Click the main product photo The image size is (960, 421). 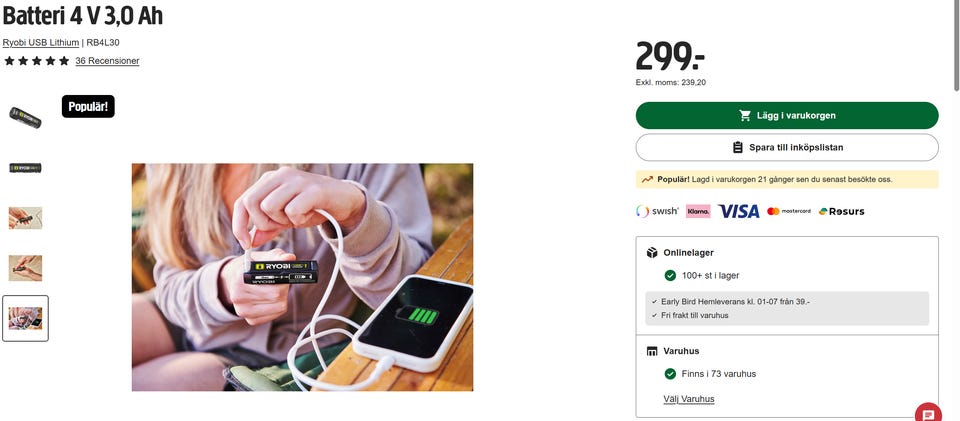pyautogui.click(x=302, y=277)
